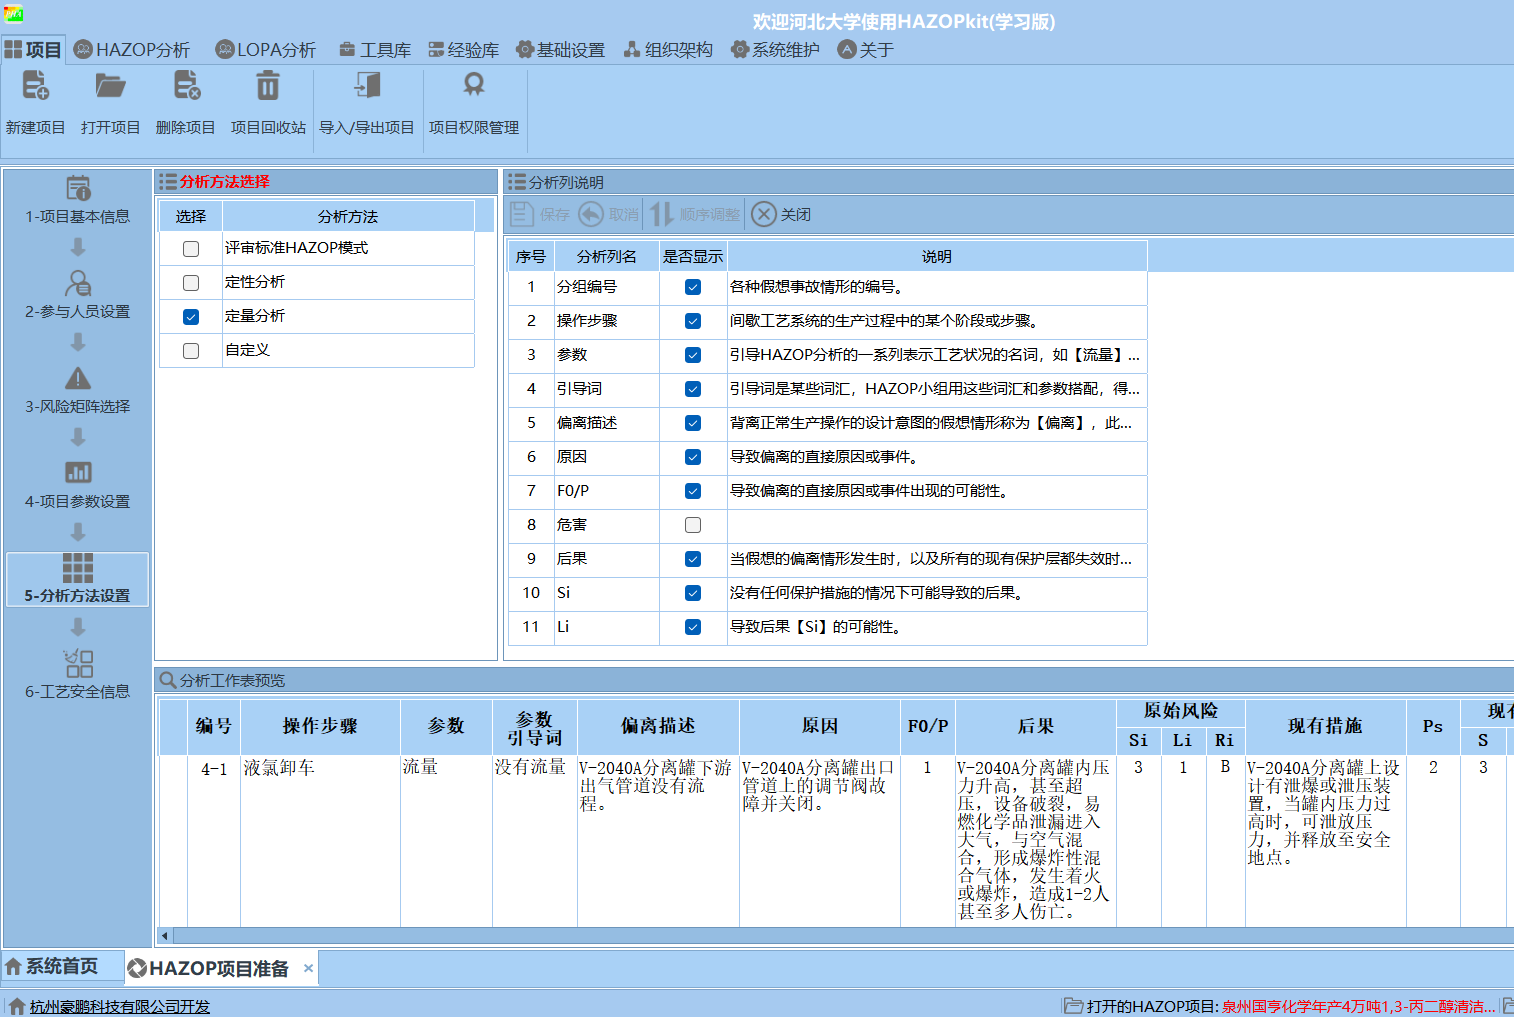The image size is (1514, 1017).
Task: Go to step 3-风险矩阵选择
Action: point(78,390)
